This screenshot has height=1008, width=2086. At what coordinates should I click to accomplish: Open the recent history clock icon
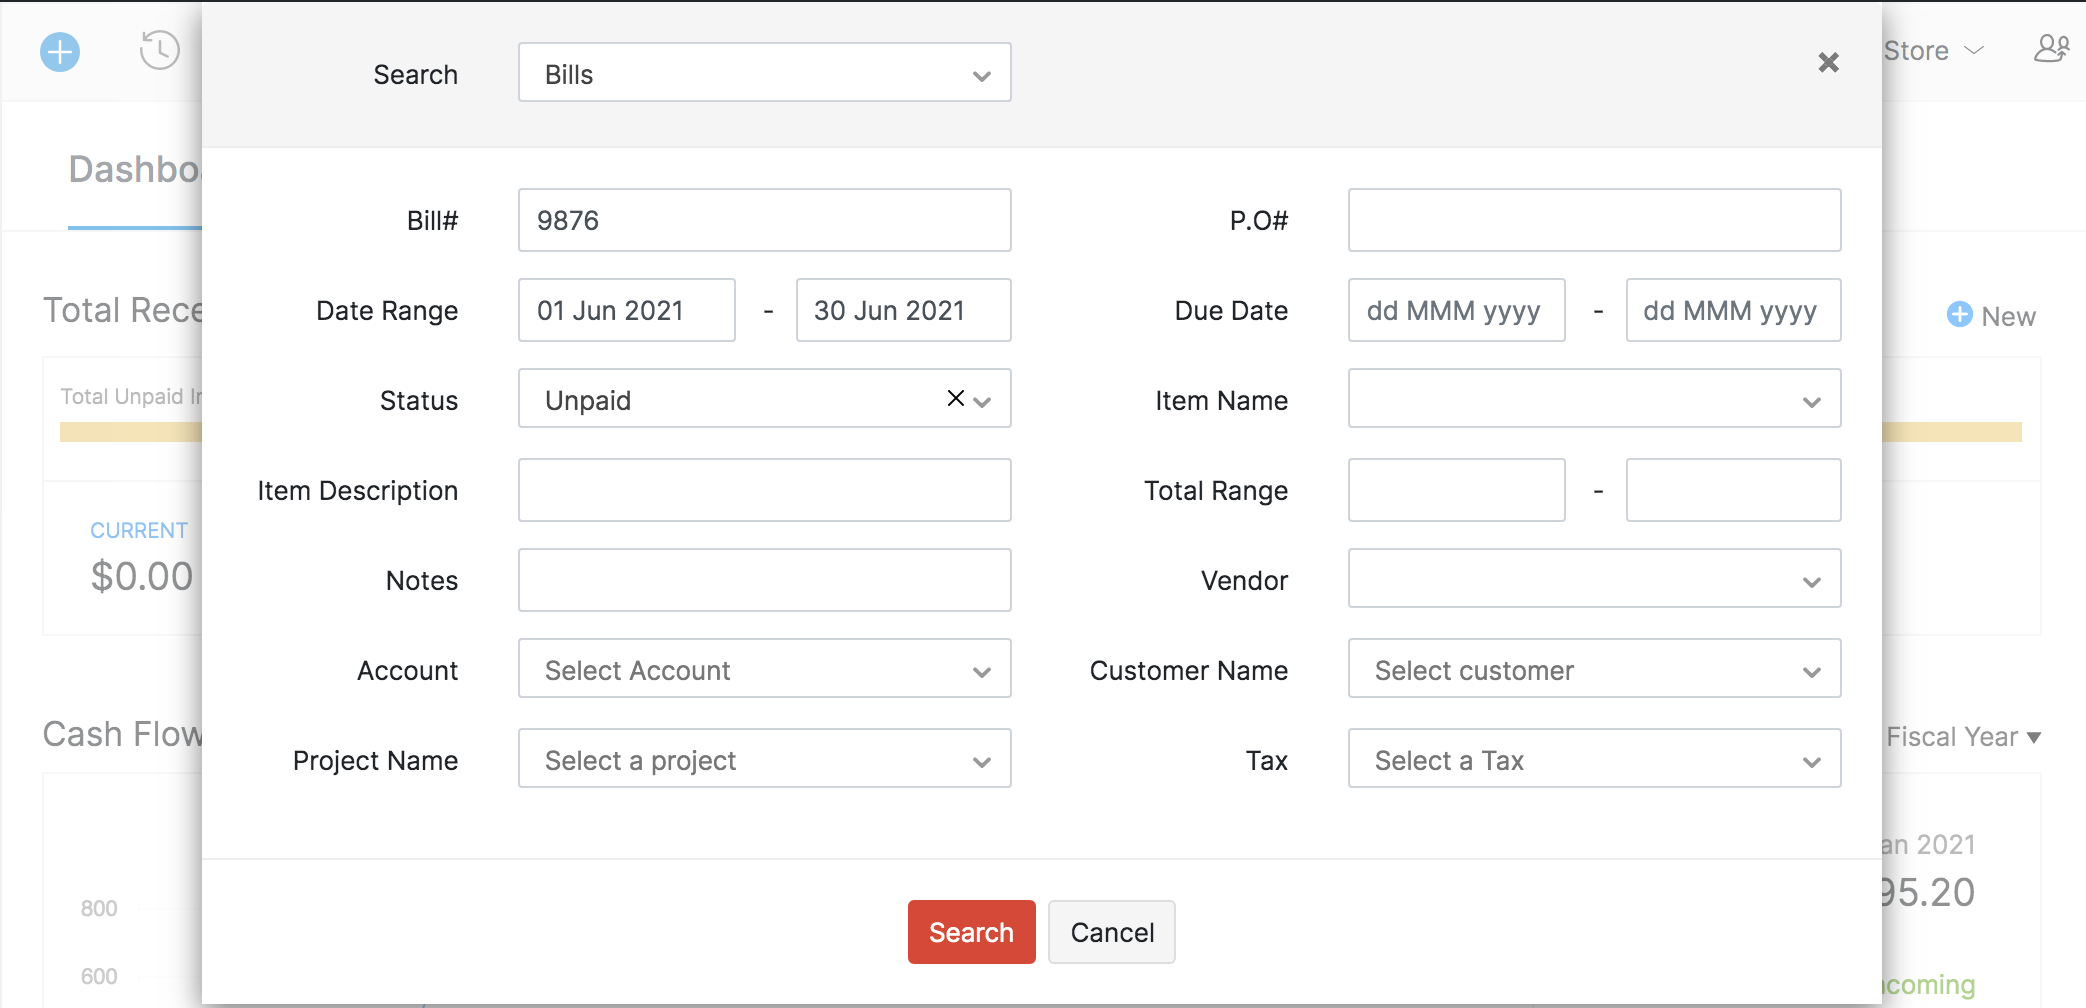tap(159, 50)
